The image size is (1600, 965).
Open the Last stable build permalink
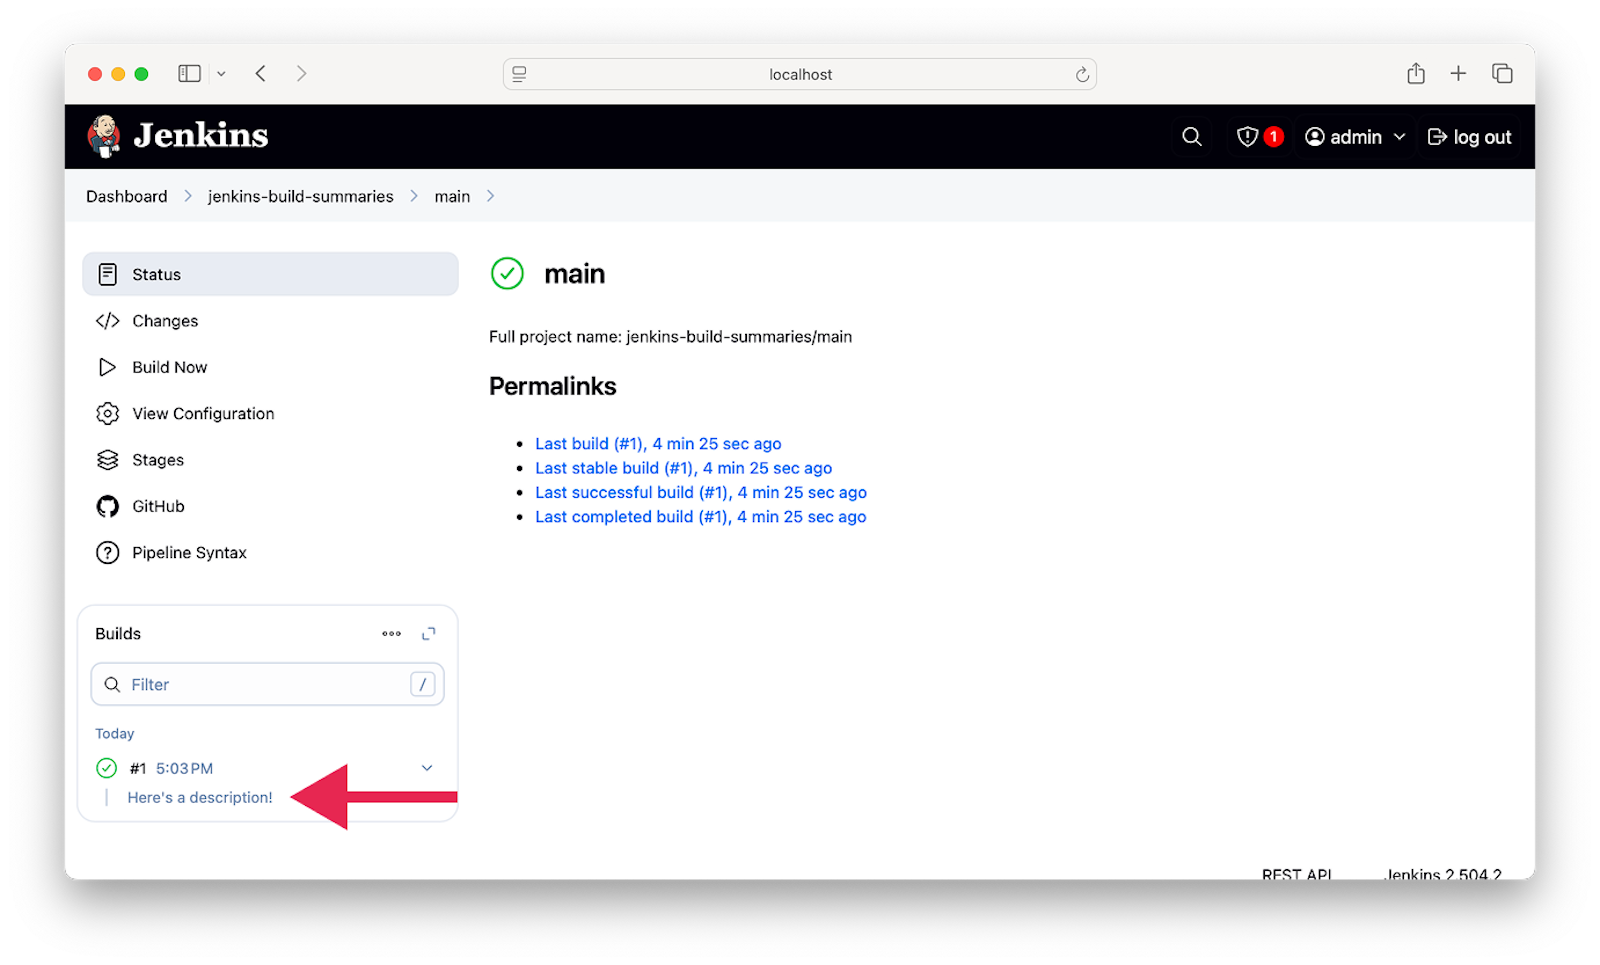[683, 467]
